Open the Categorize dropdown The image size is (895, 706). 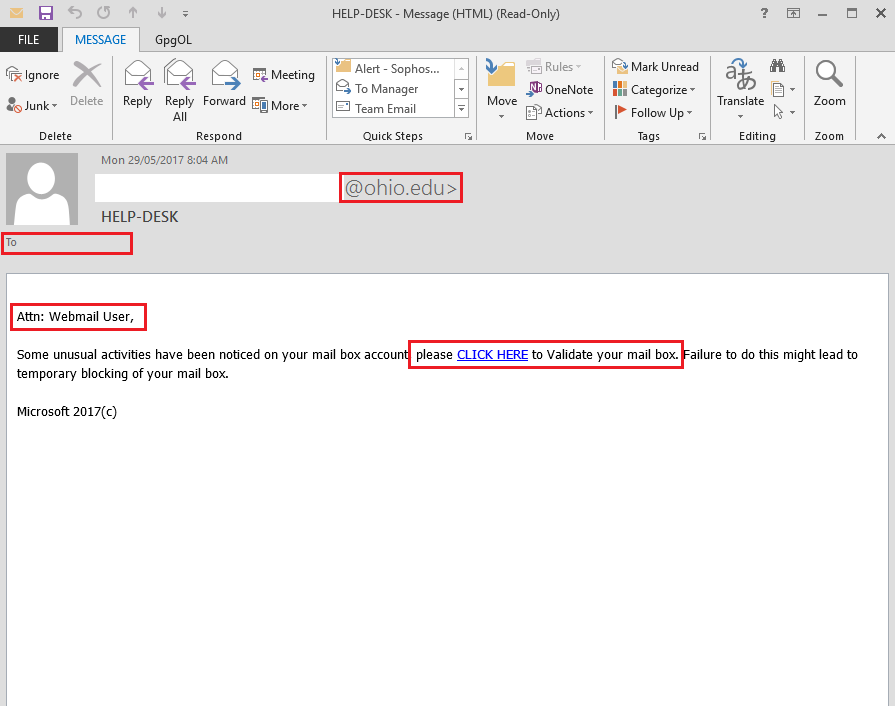655,90
